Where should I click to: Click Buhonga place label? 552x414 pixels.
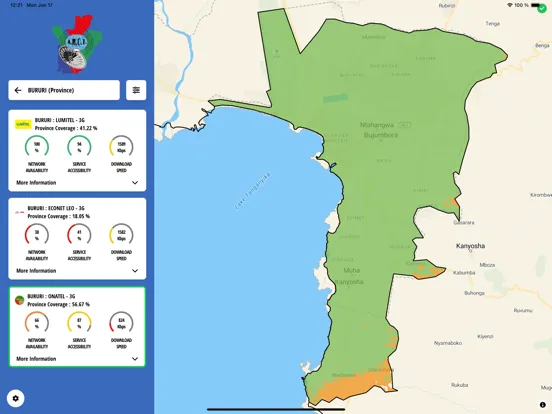474,293
